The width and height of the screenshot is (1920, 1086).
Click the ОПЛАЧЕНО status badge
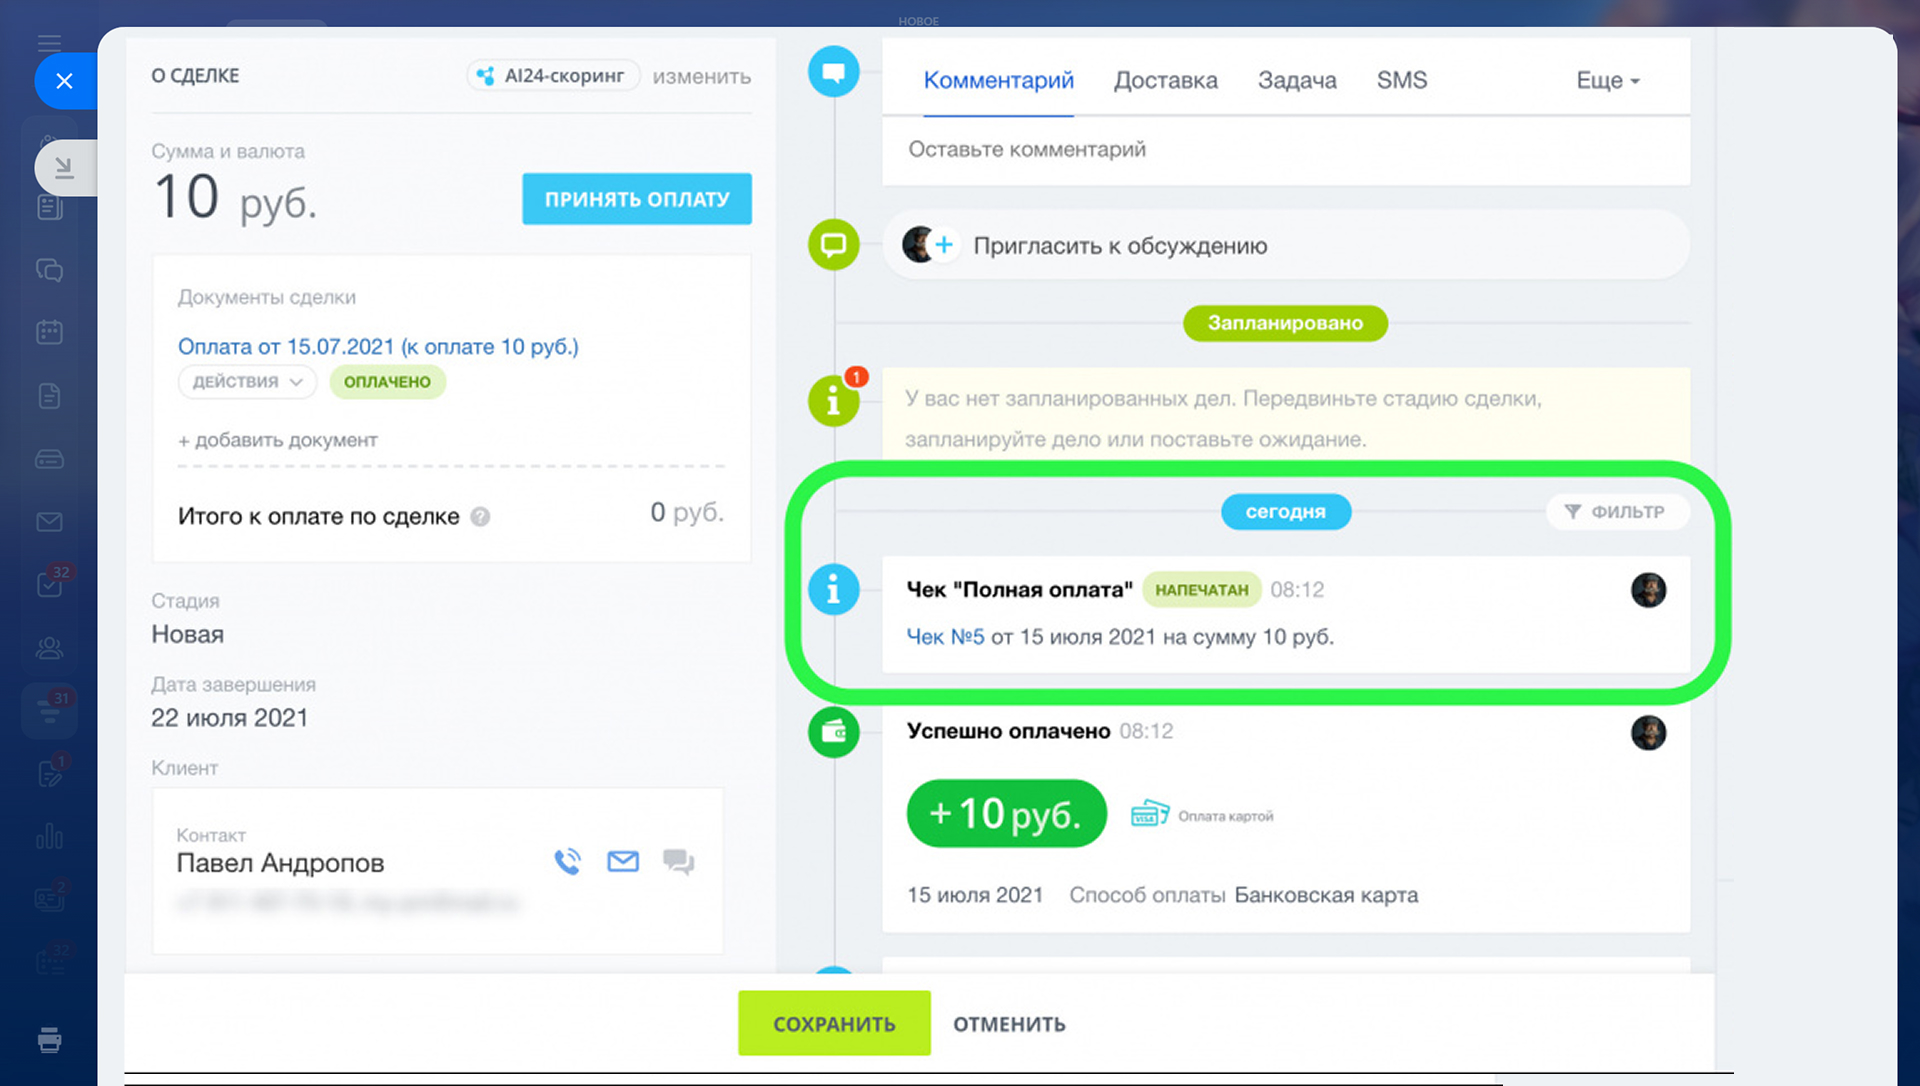click(387, 382)
